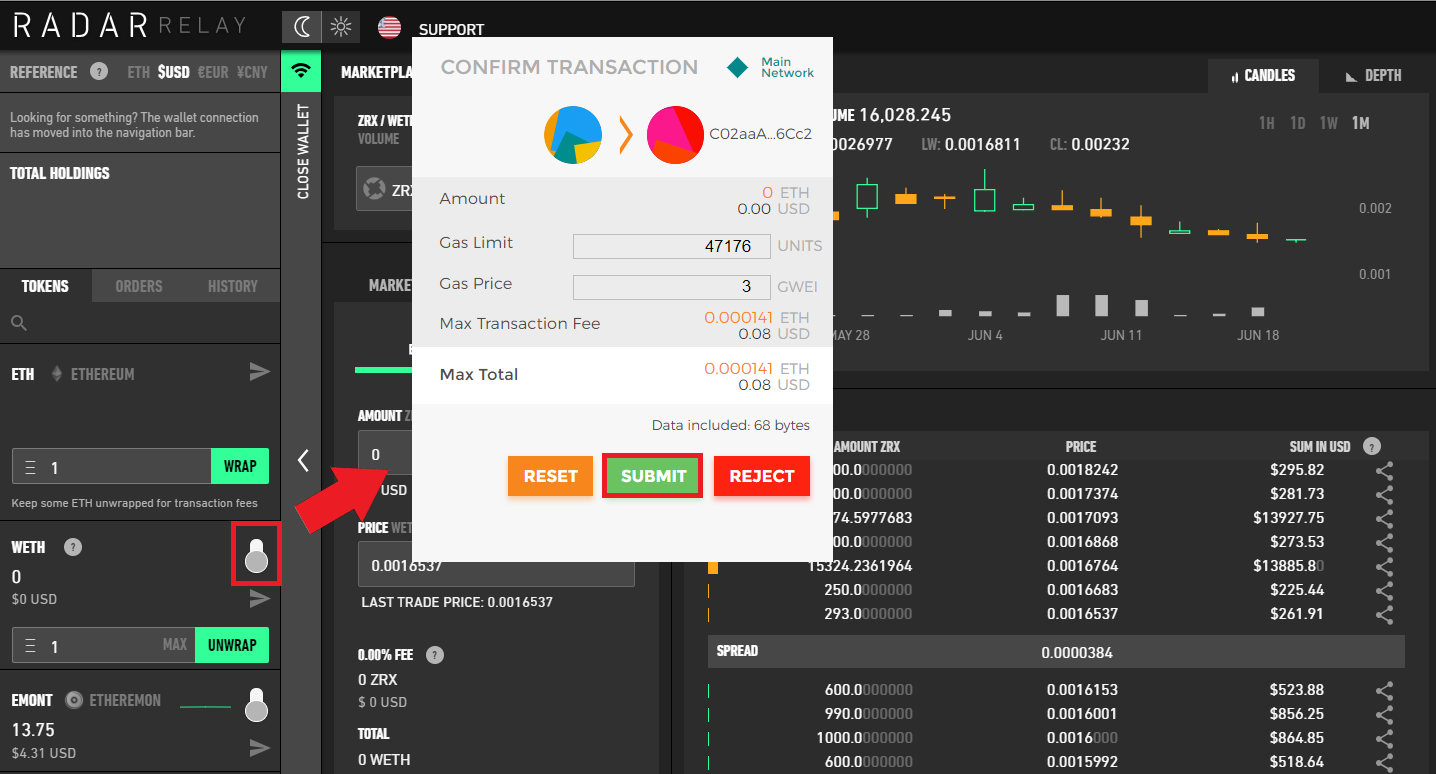Click CLOSE WALLET vertical label
This screenshot has width=1436, height=774.
pyautogui.click(x=302, y=151)
